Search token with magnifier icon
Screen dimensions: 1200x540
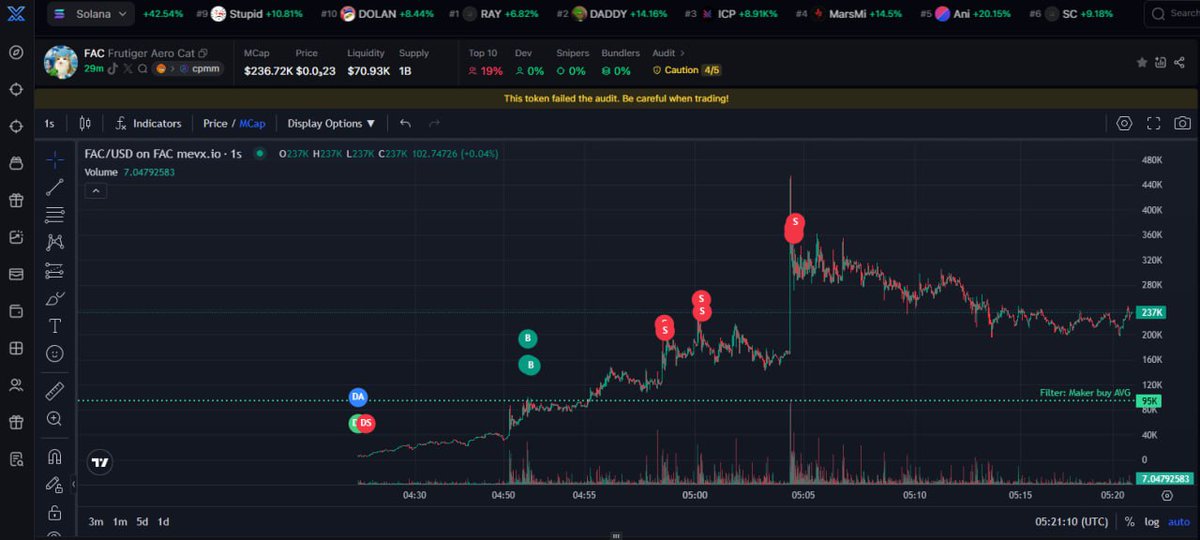point(143,68)
